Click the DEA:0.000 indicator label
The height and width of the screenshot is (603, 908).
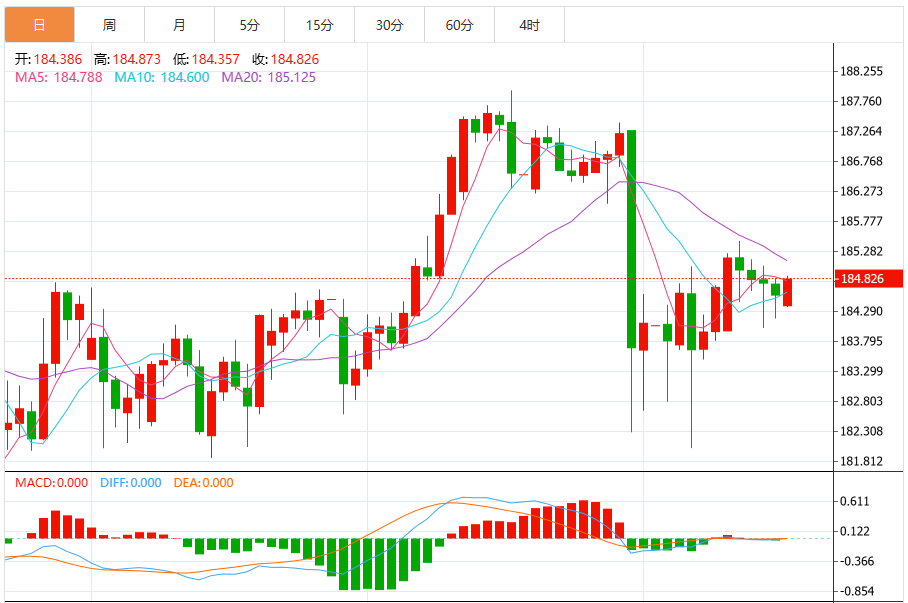point(203,483)
